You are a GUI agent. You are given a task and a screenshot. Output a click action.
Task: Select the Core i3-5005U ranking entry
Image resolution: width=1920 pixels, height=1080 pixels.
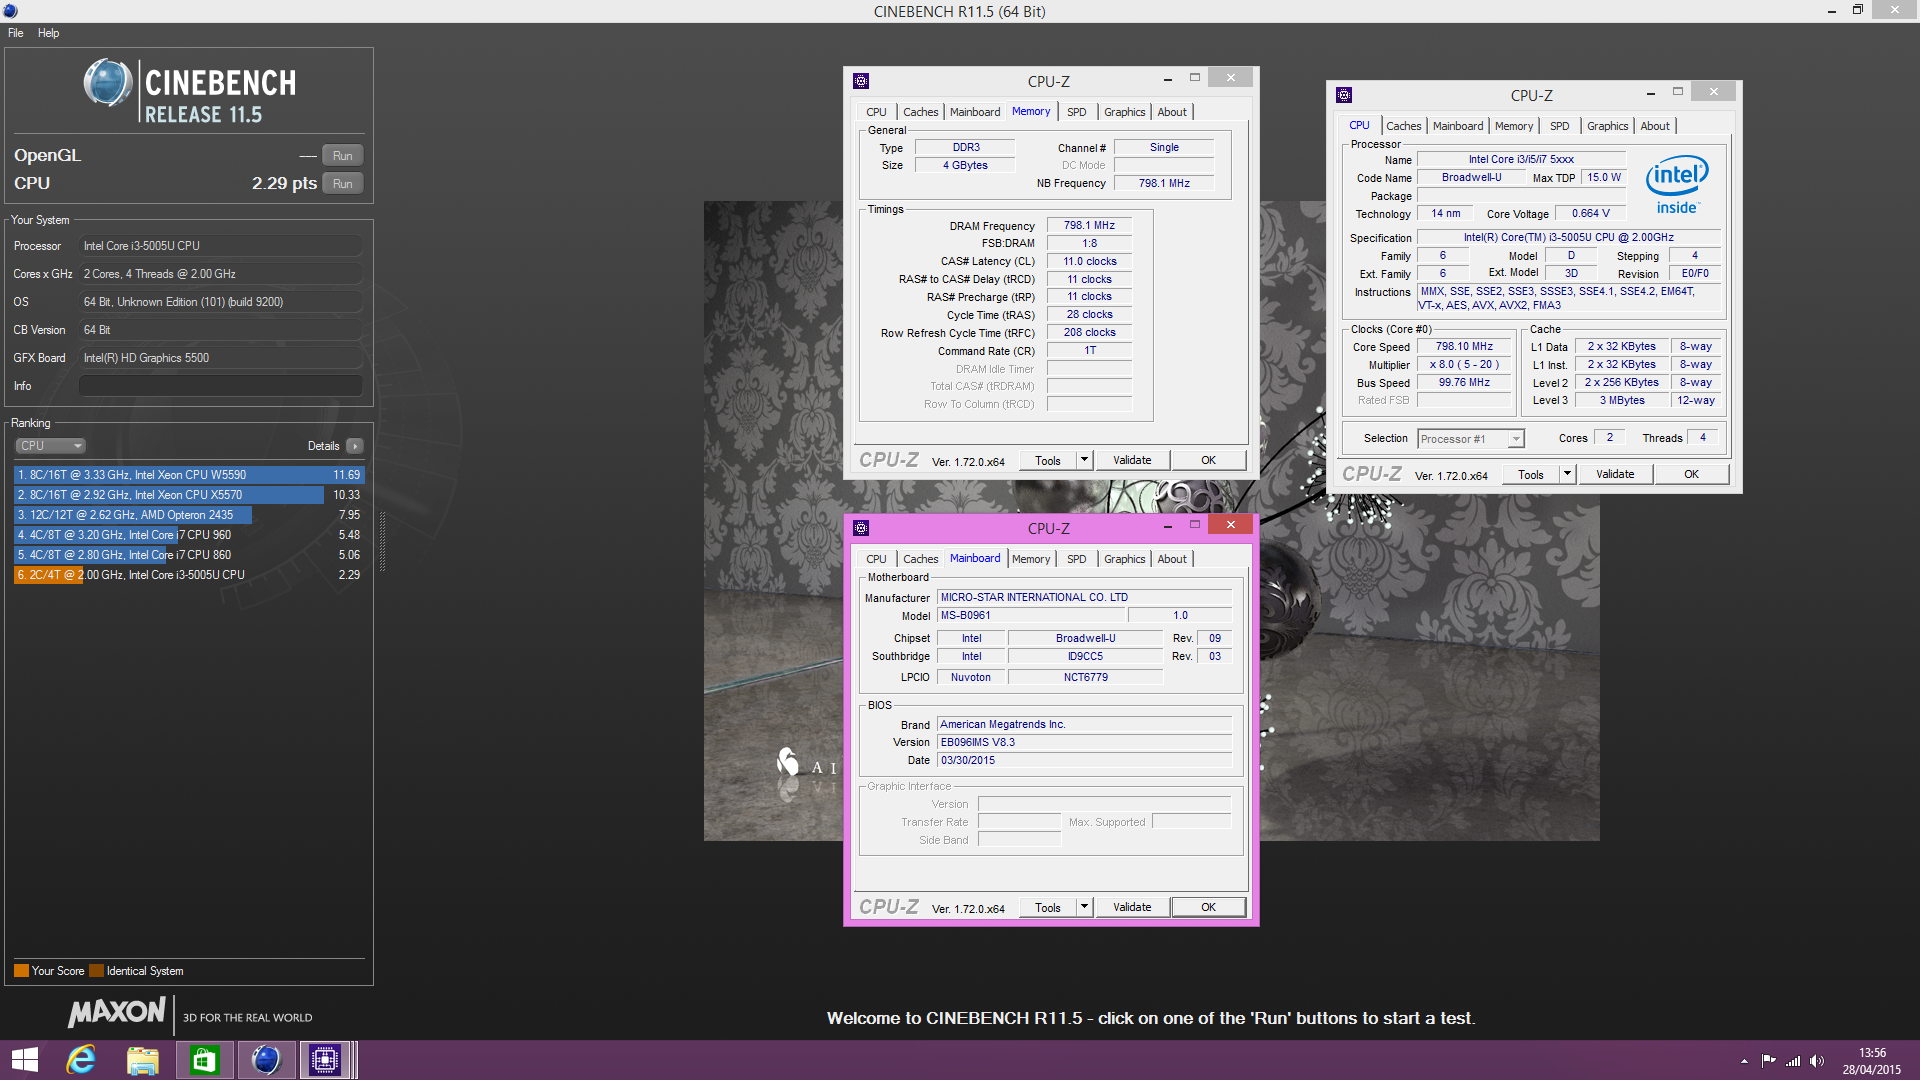click(x=189, y=575)
